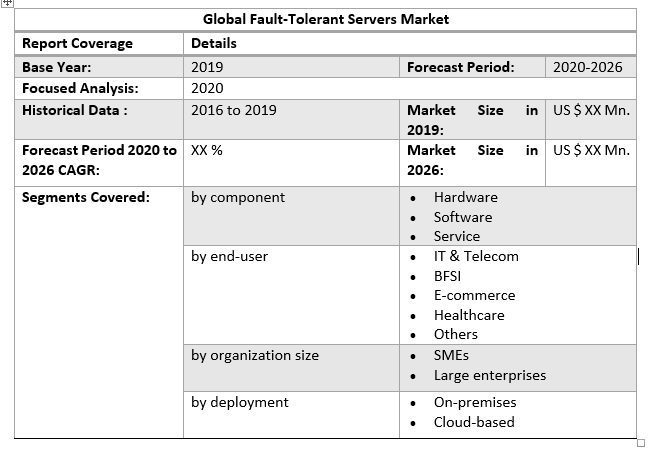
Task: Click the Cloud-based bullet item
Action: [474, 422]
